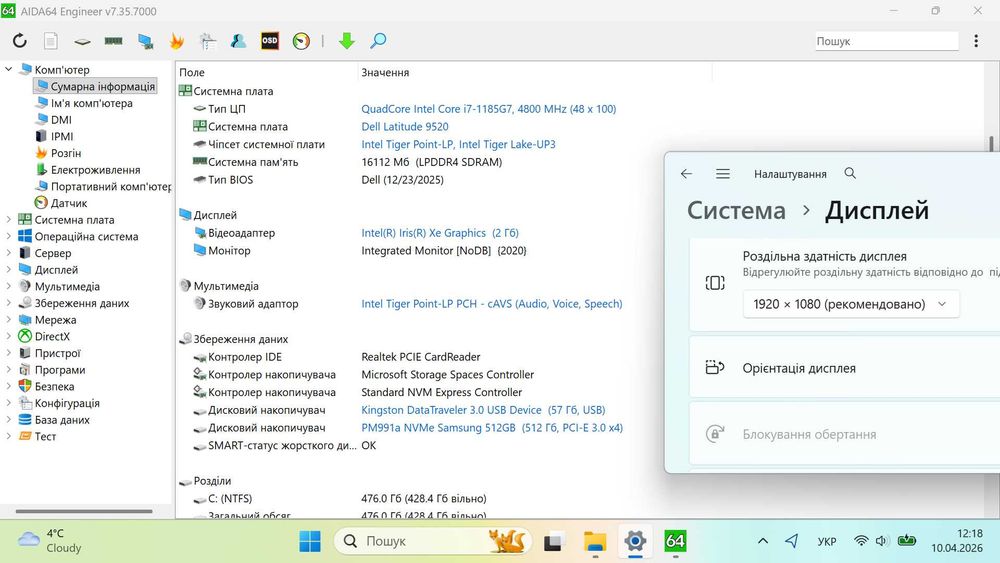Viewport: 1000px width, 563px height.
Task: Select the Програми tree item
Action: pyautogui.click(x=60, y=370)
